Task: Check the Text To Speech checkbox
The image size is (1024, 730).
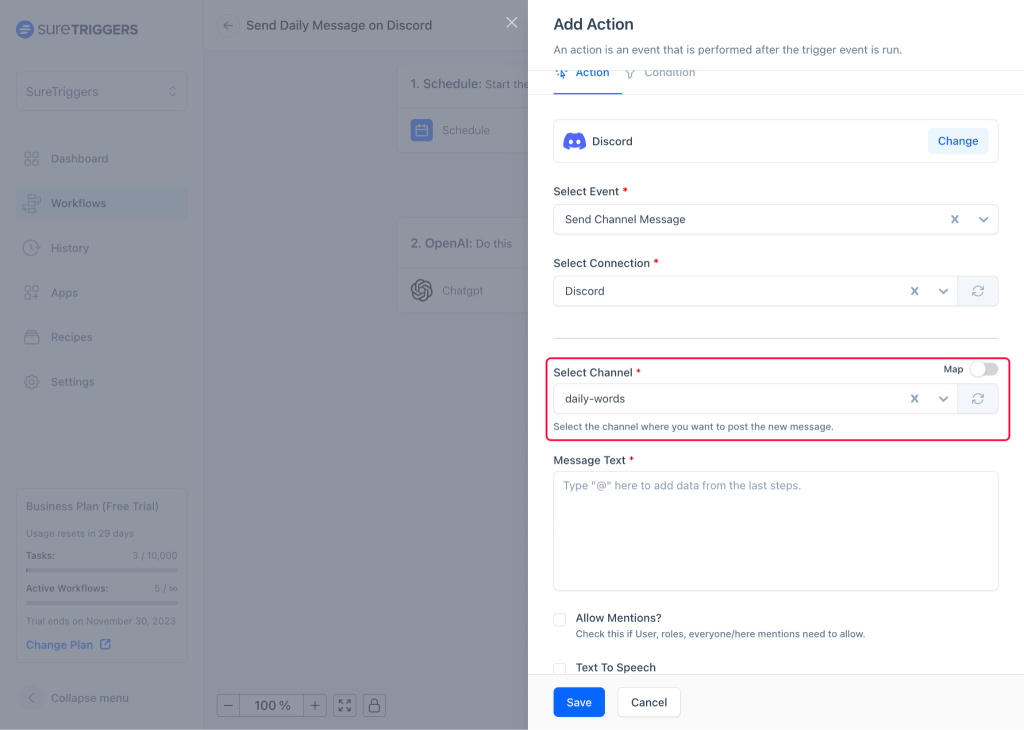Action: tap(560, 668)
